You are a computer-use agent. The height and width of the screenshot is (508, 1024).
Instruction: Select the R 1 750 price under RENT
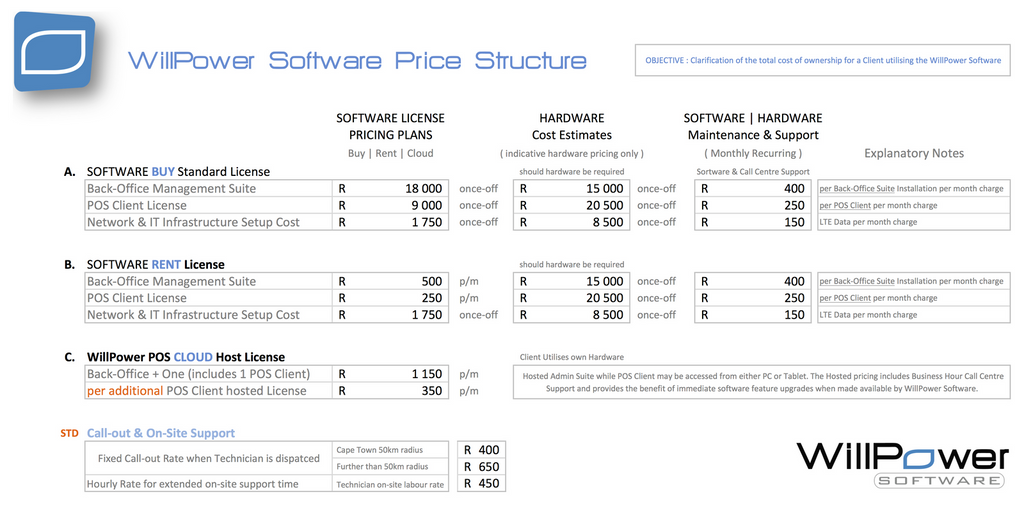click(x=391, y=315)
